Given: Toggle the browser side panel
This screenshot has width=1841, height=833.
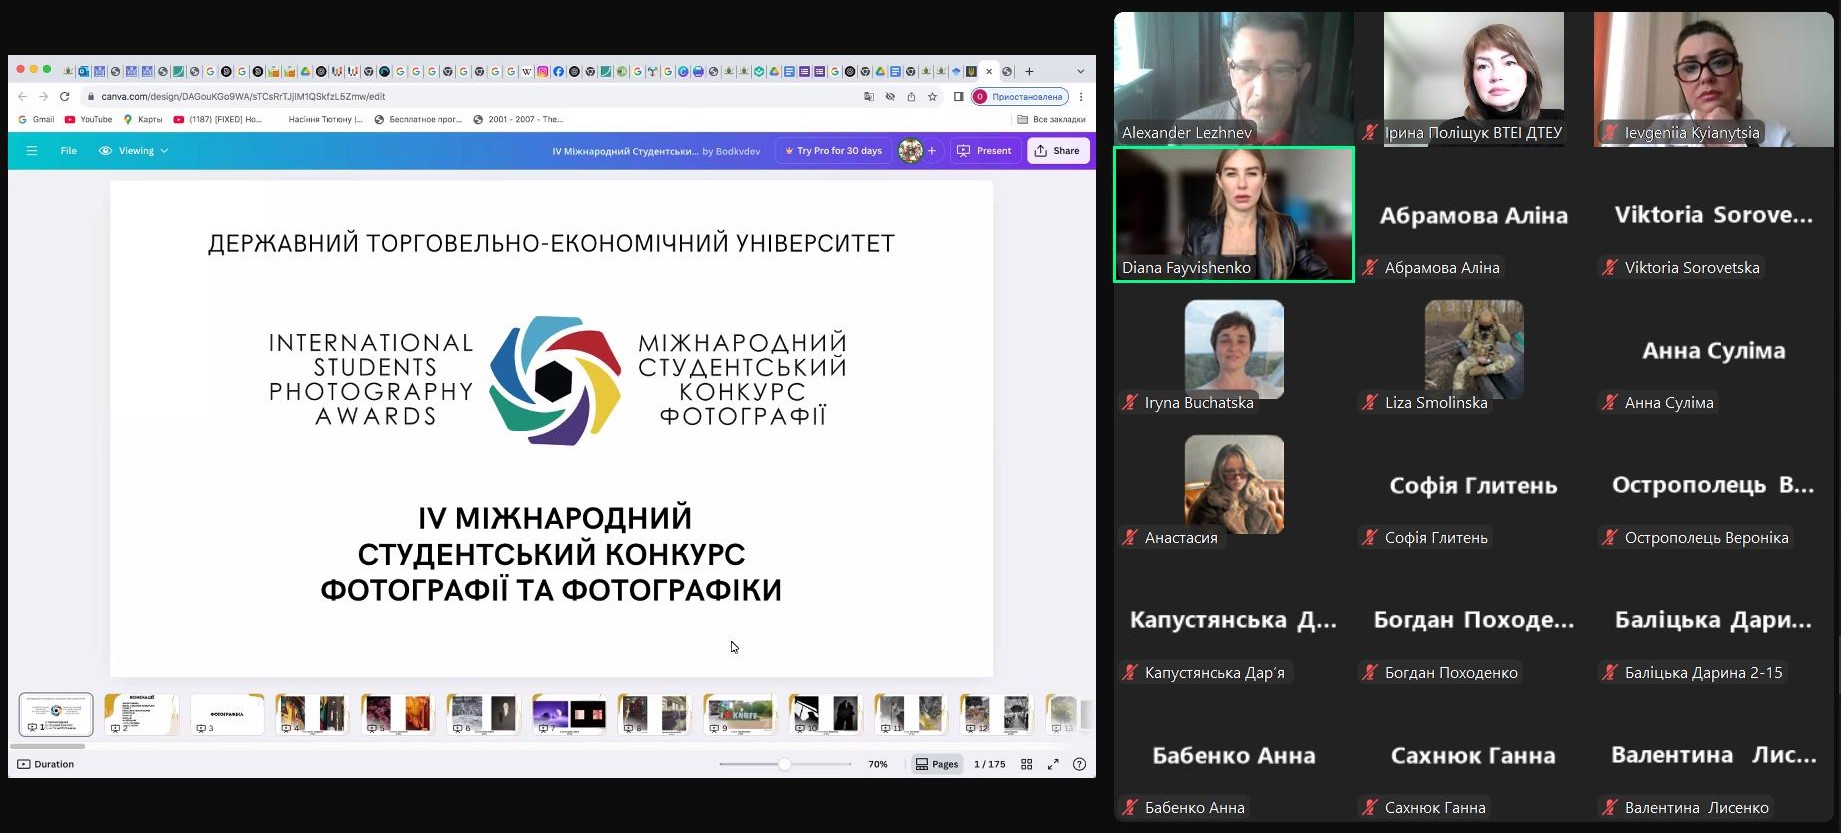Looking at the screenshot, I should (958, 97).
